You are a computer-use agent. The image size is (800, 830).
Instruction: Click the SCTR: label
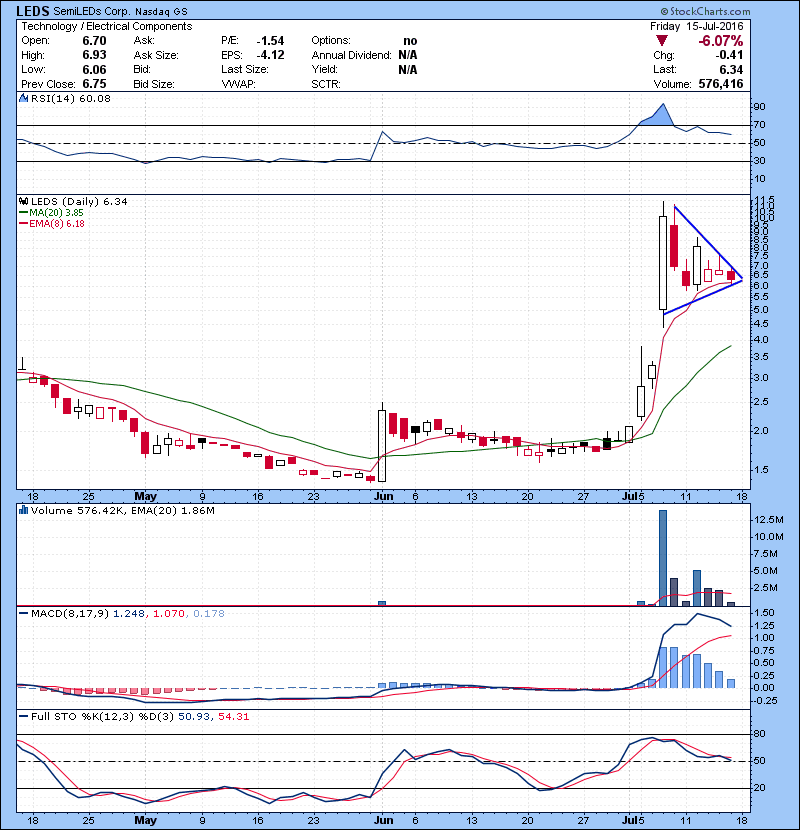[x=326, y=84]
